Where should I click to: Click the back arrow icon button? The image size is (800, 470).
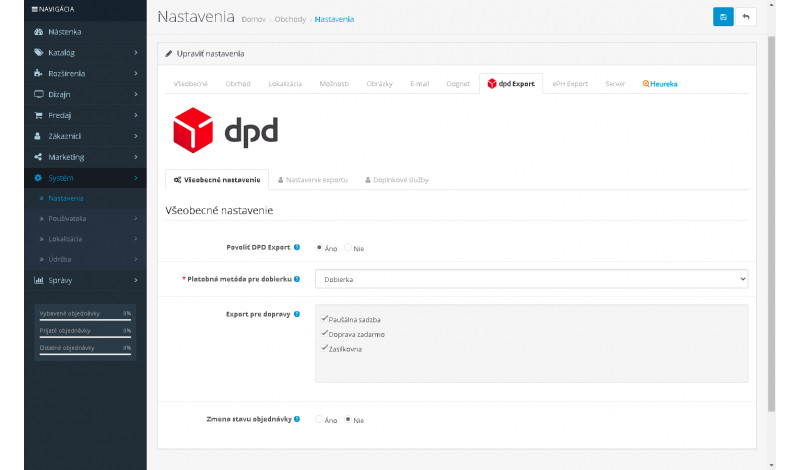point(746,17)
